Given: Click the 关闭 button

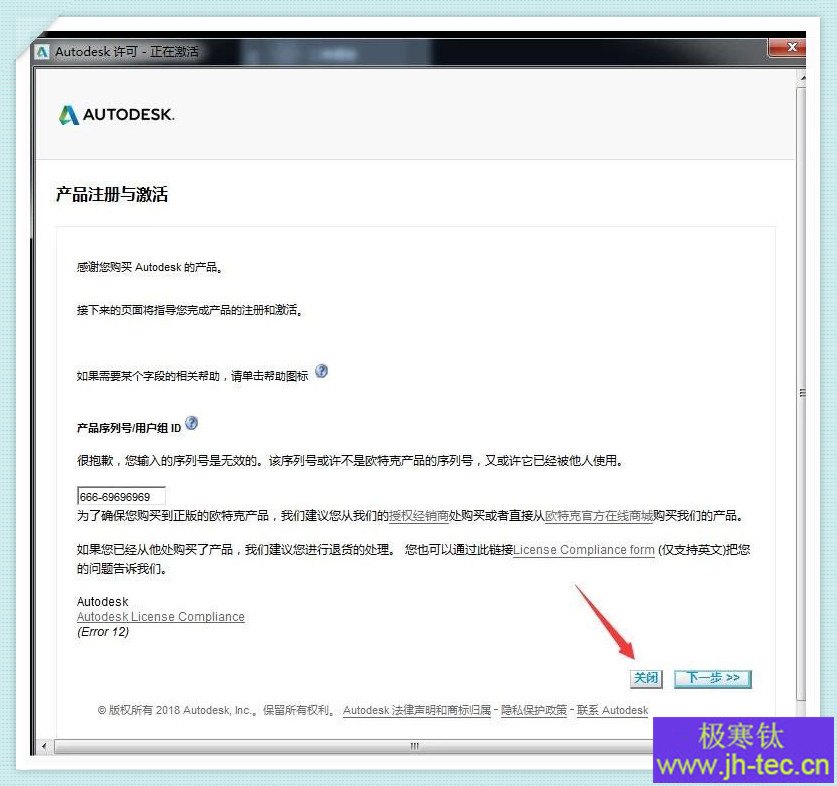Looking at the screenshot, I should click(x=646, y=678).
